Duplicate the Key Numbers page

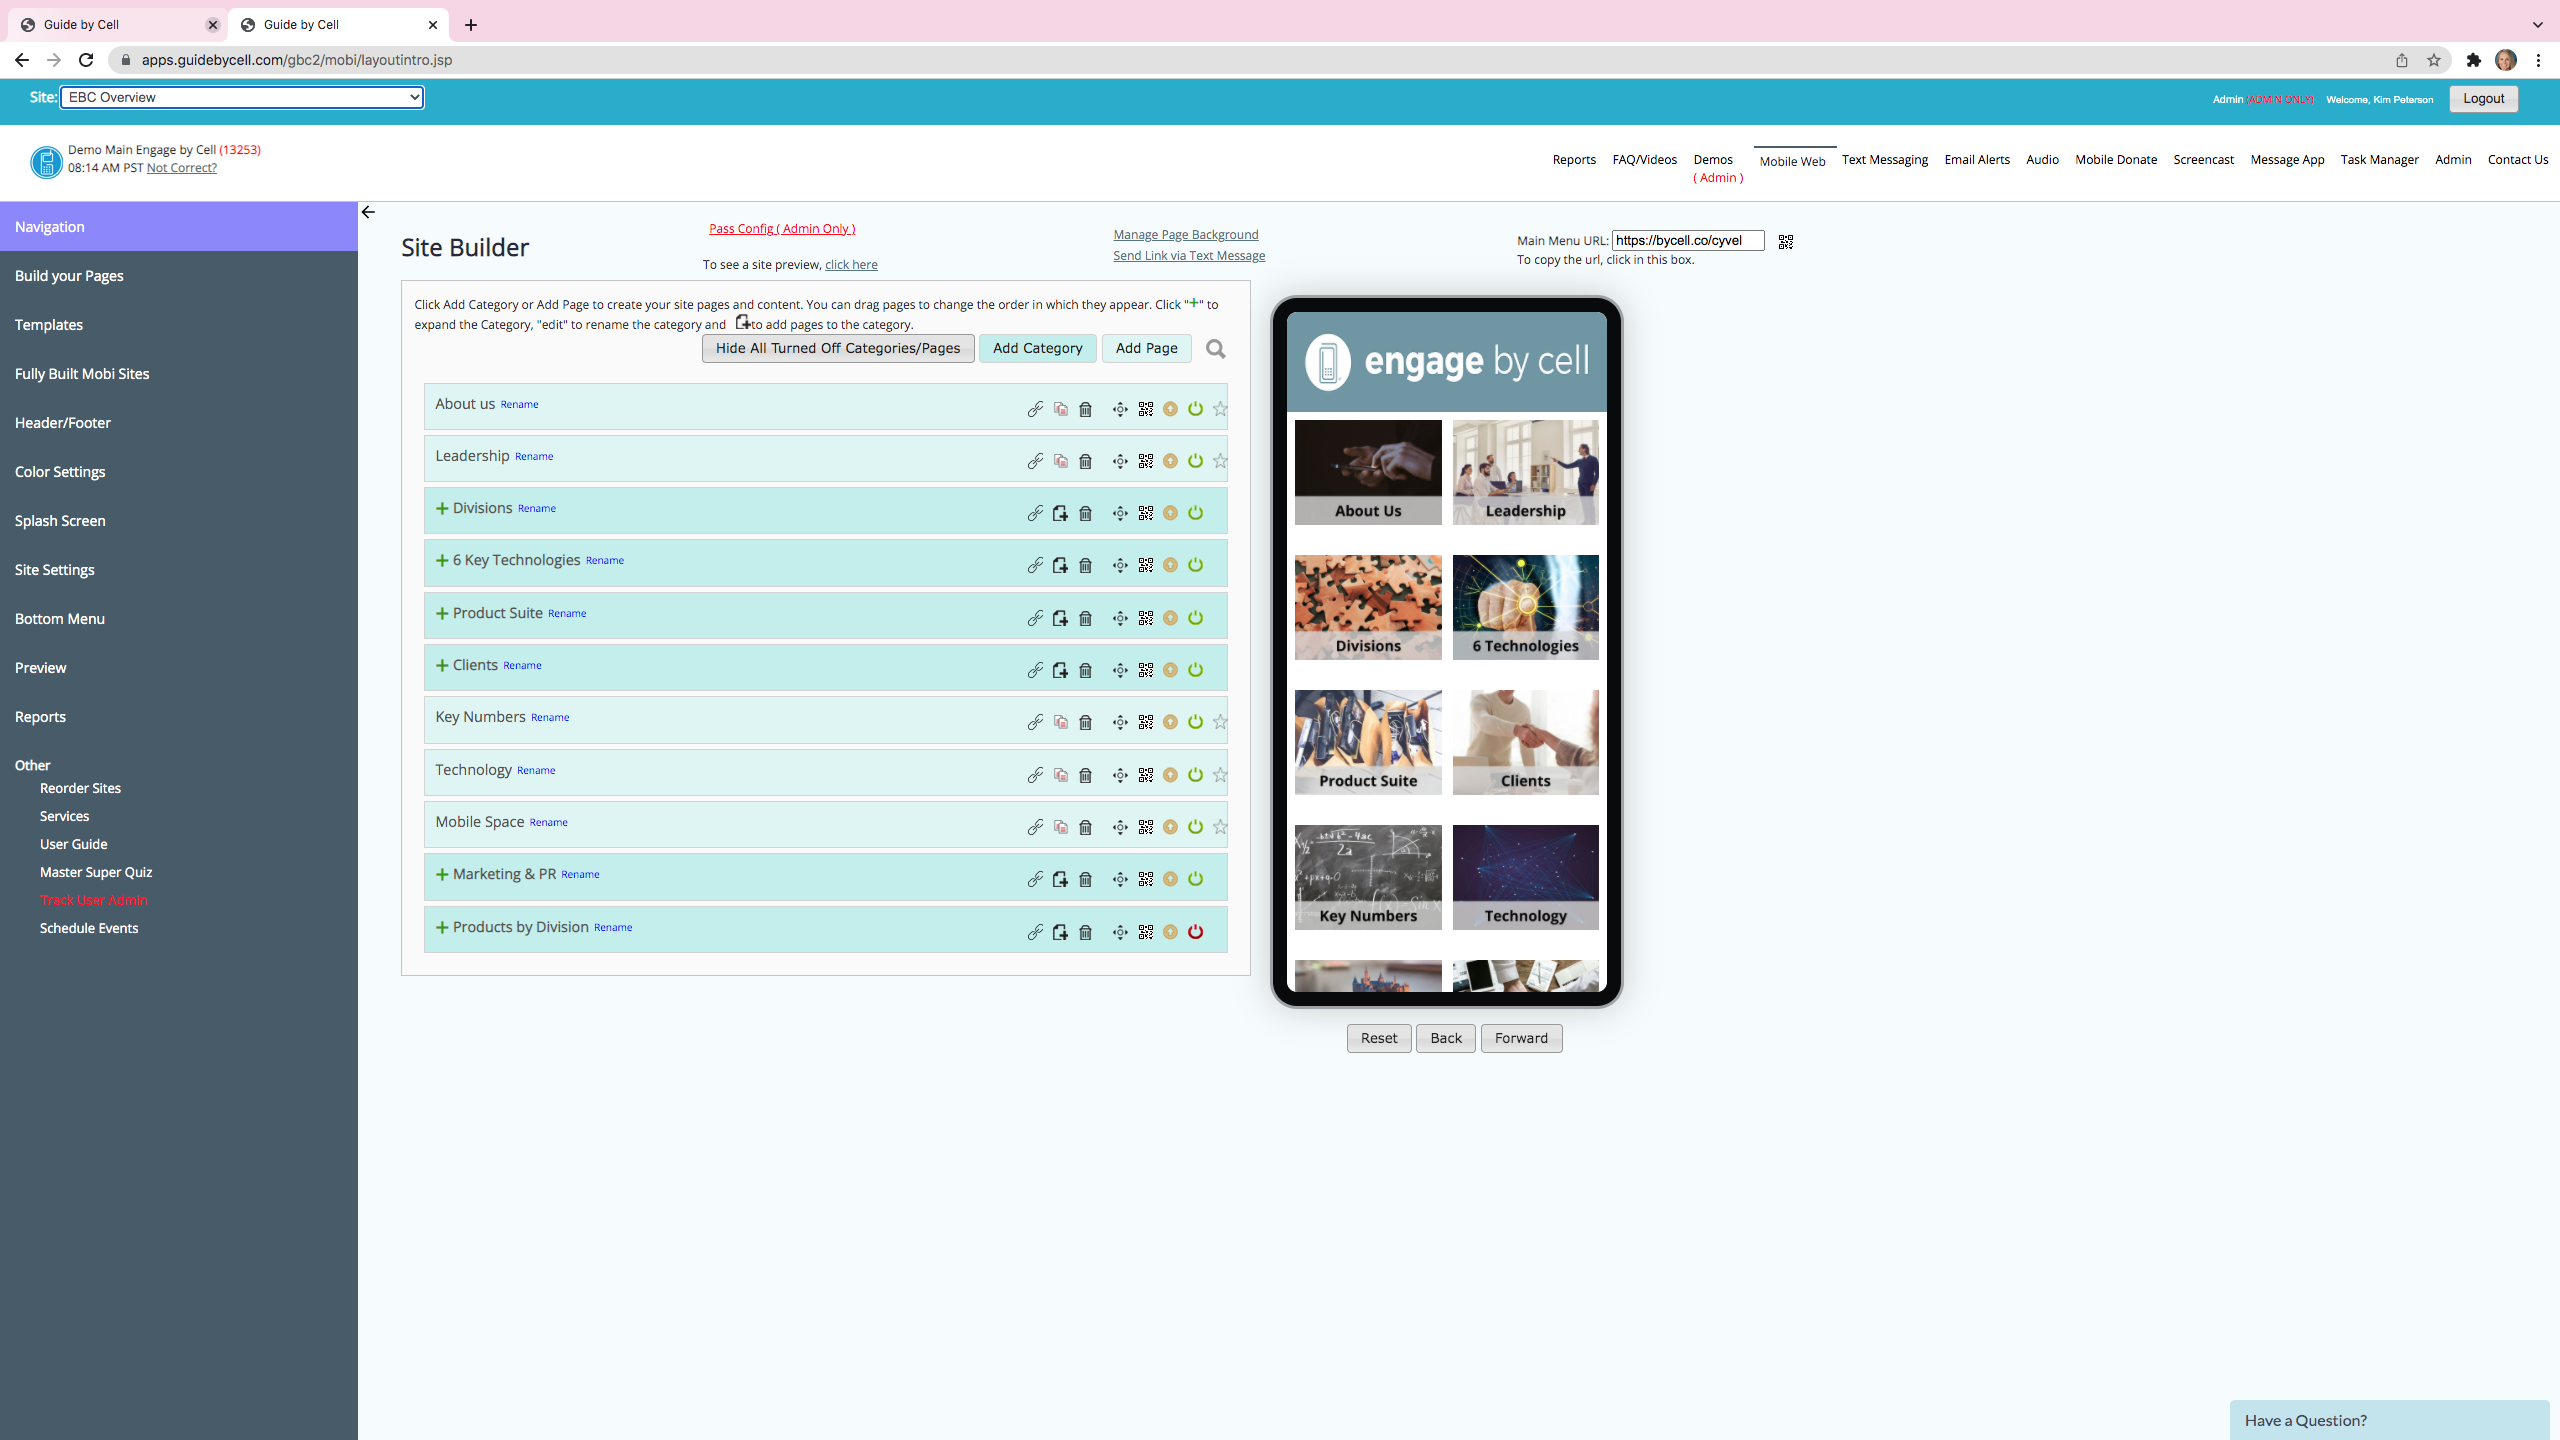tap(1060, 721)
